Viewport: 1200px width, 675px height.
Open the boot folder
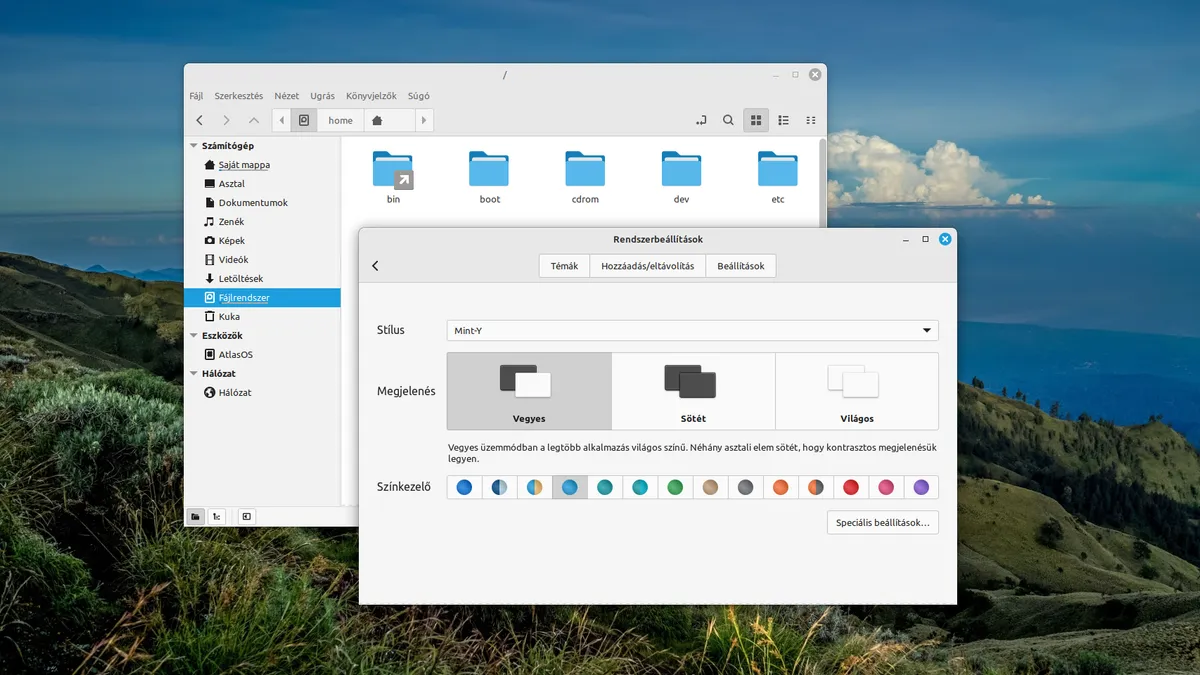click(x=488, y=172)
